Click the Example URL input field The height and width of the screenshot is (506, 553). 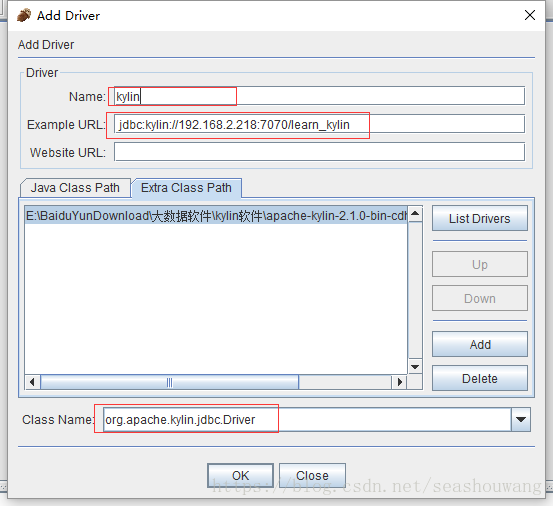(320, 124)
